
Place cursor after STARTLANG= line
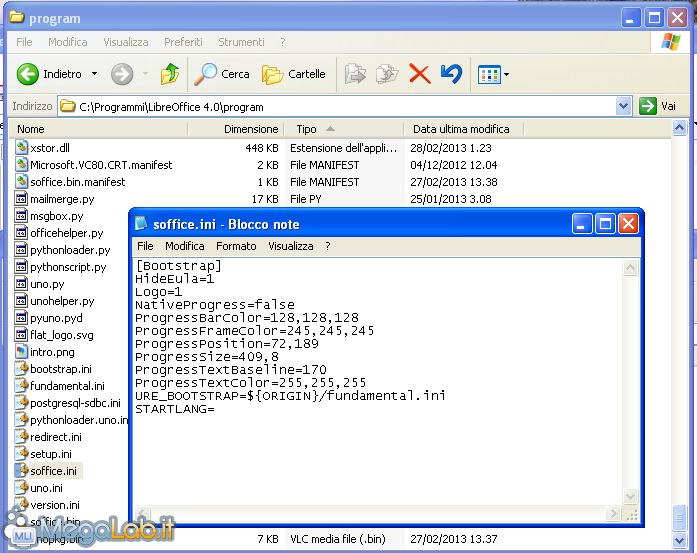tap(215, 409)
